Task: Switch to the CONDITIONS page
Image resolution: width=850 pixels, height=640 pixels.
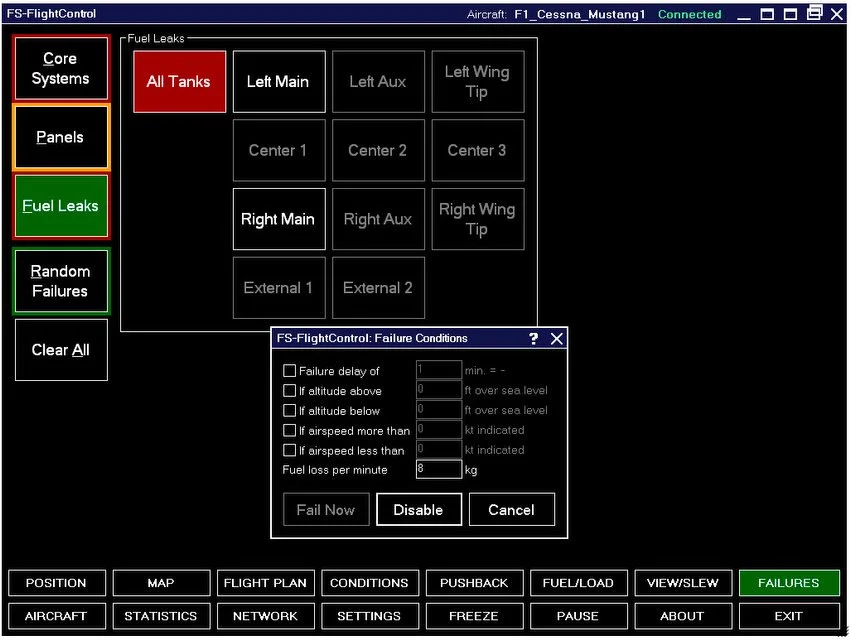Action: 370,583
